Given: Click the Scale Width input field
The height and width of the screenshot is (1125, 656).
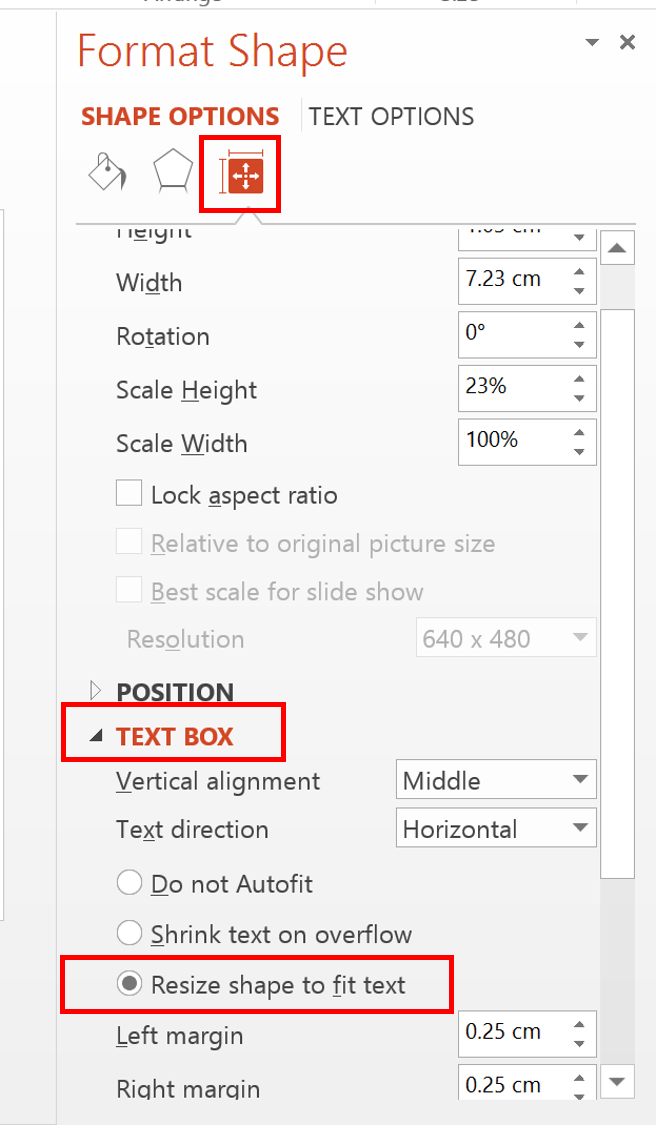Looking at the screenshot, I should 509,441.
